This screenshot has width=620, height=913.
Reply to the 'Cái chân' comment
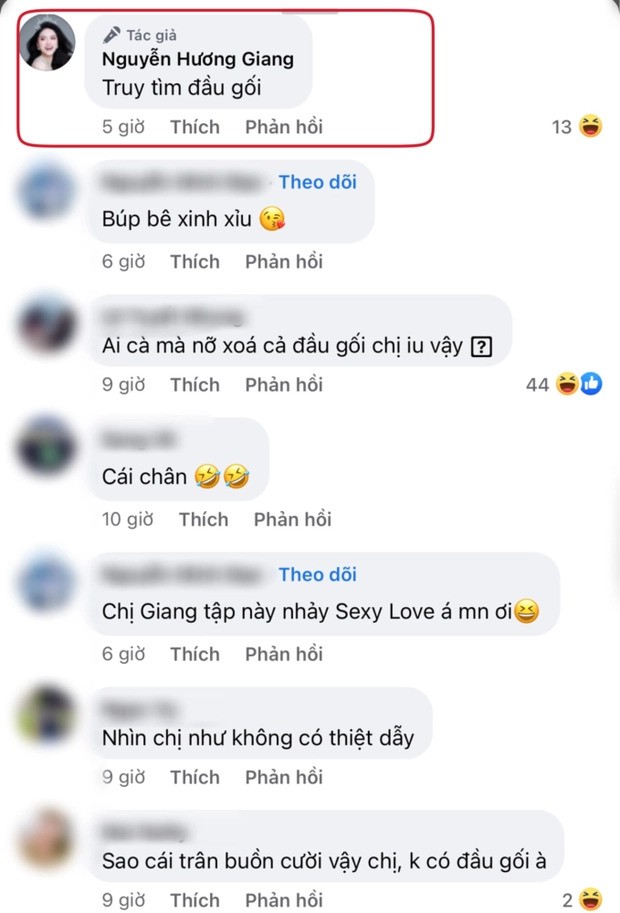292,519
